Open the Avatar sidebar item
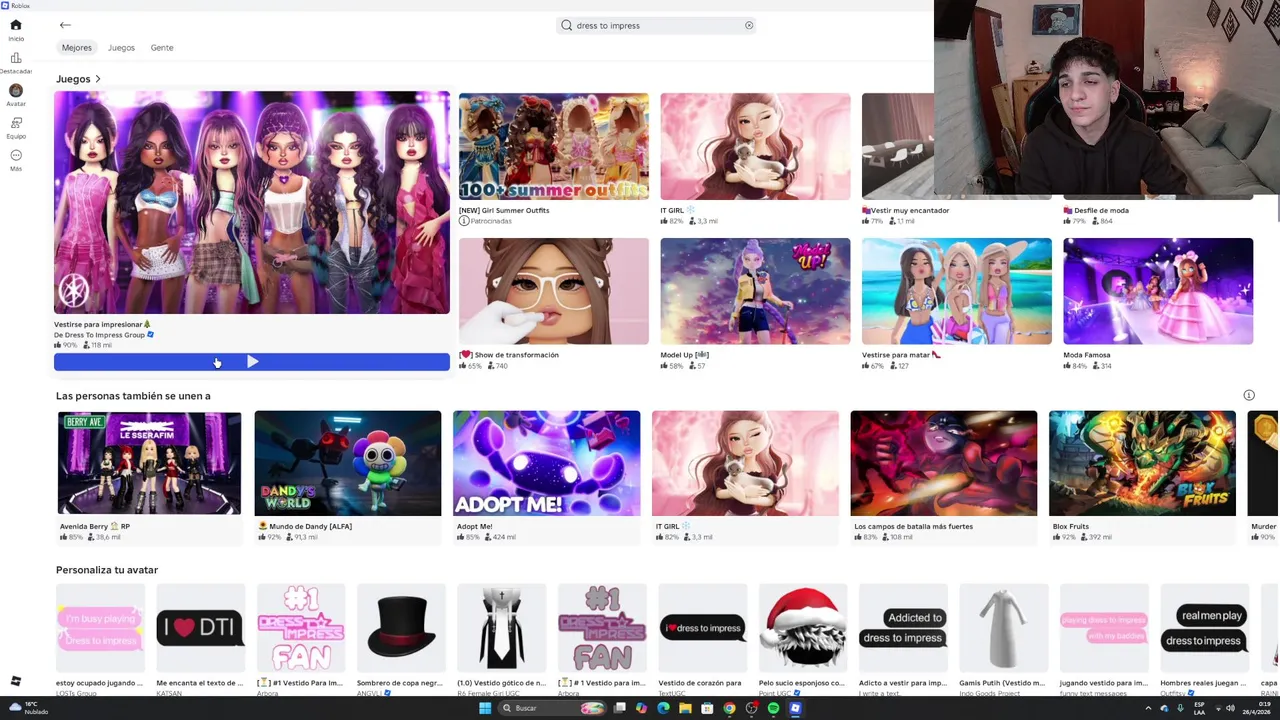Screen dimensions: 1280x720 16,95
